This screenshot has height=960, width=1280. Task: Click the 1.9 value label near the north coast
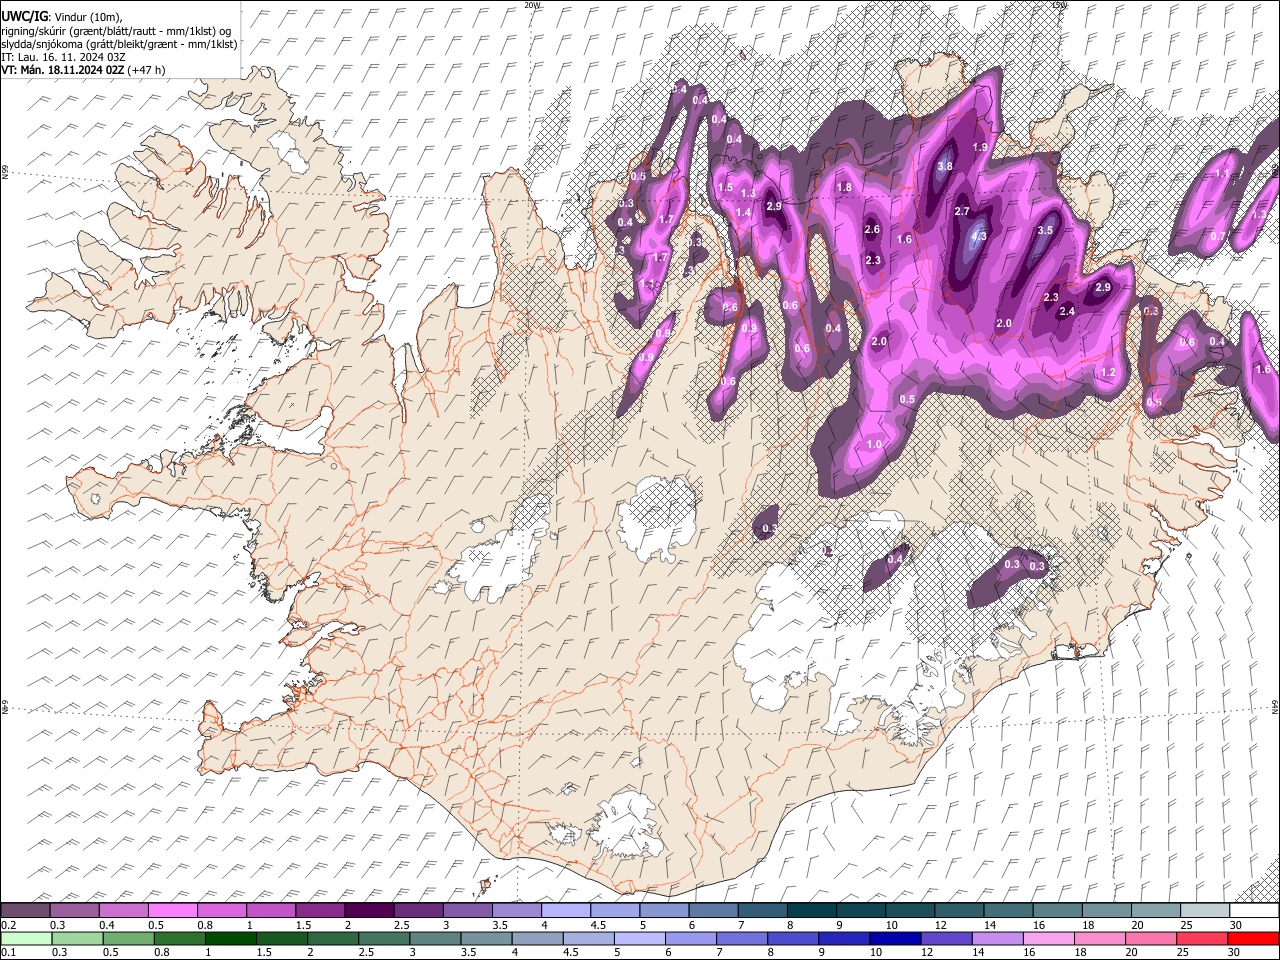(x=980, y=148)
